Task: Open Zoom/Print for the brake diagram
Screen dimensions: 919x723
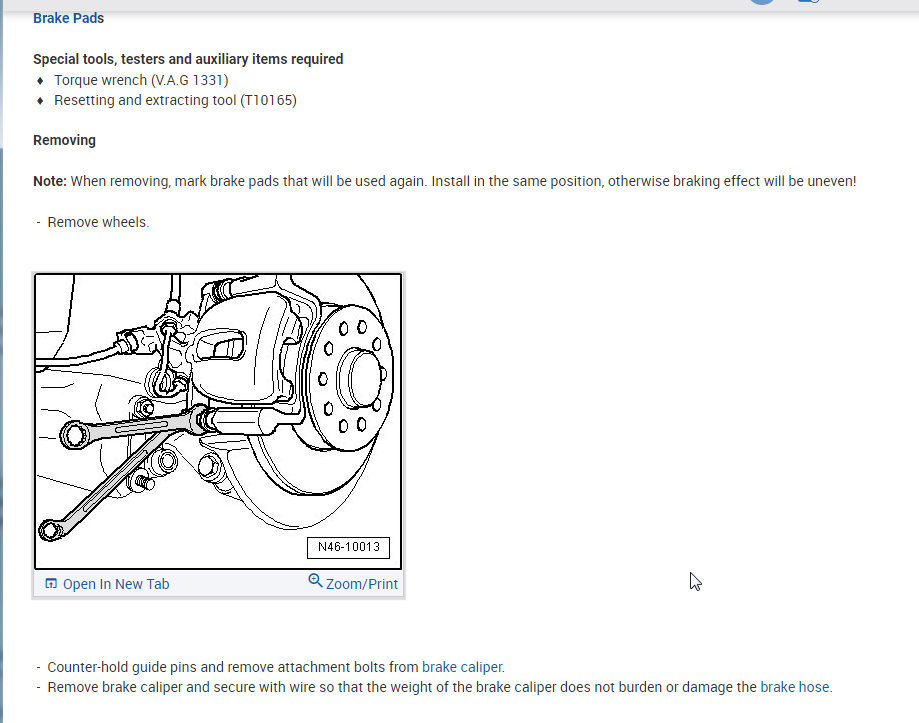Action: (353, 583)
